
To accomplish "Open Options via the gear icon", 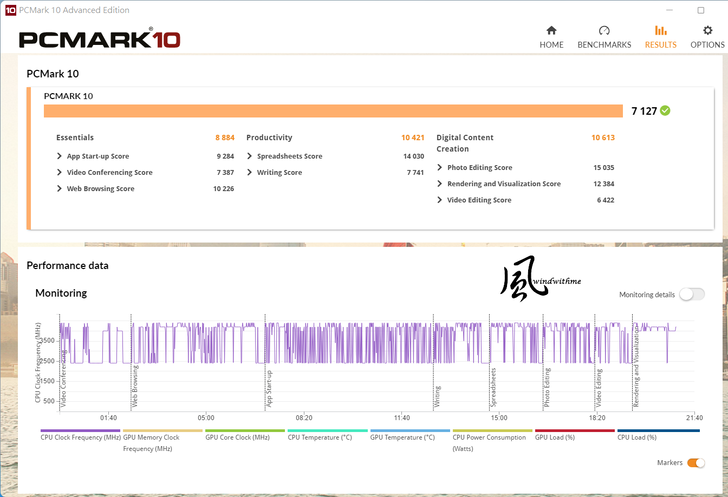I will point(707,31).
